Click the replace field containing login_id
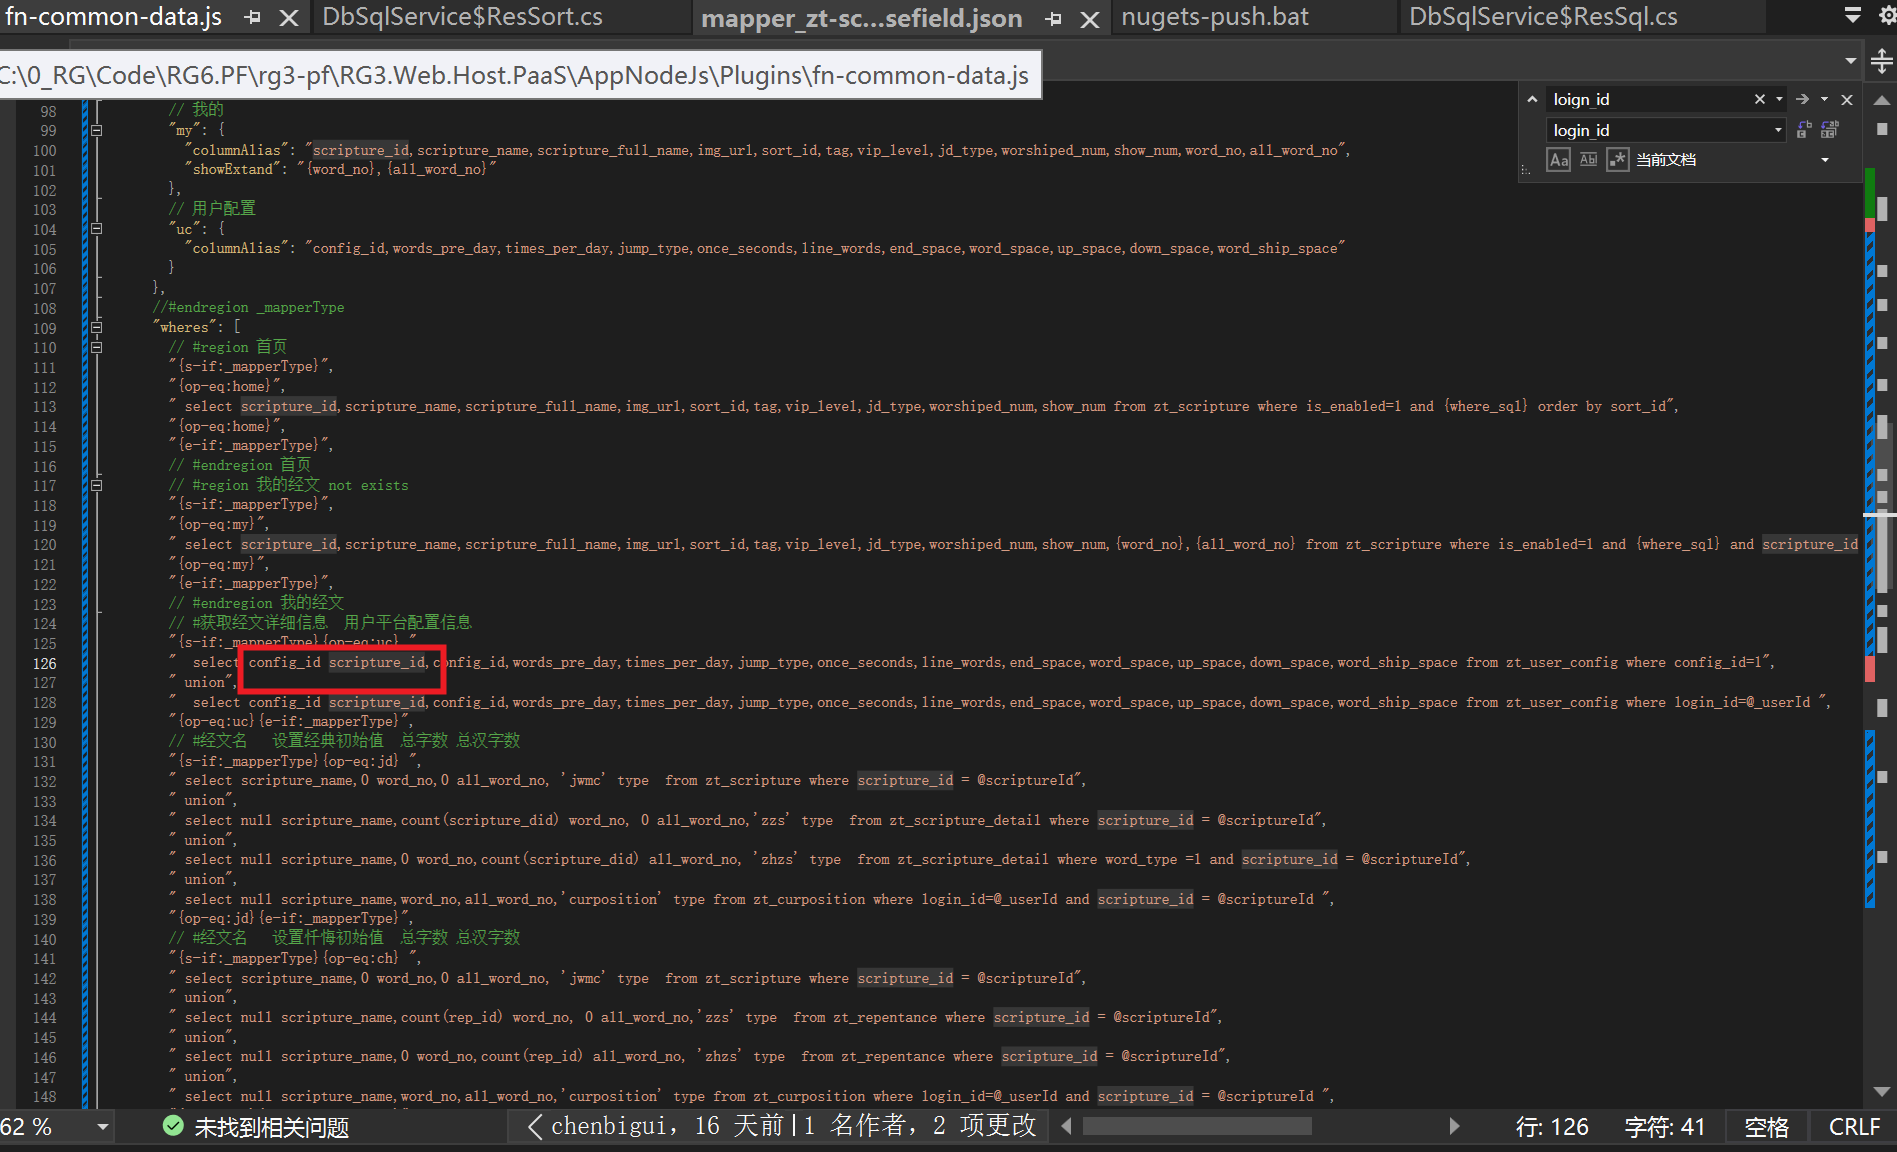 (x=1659, y=130)
